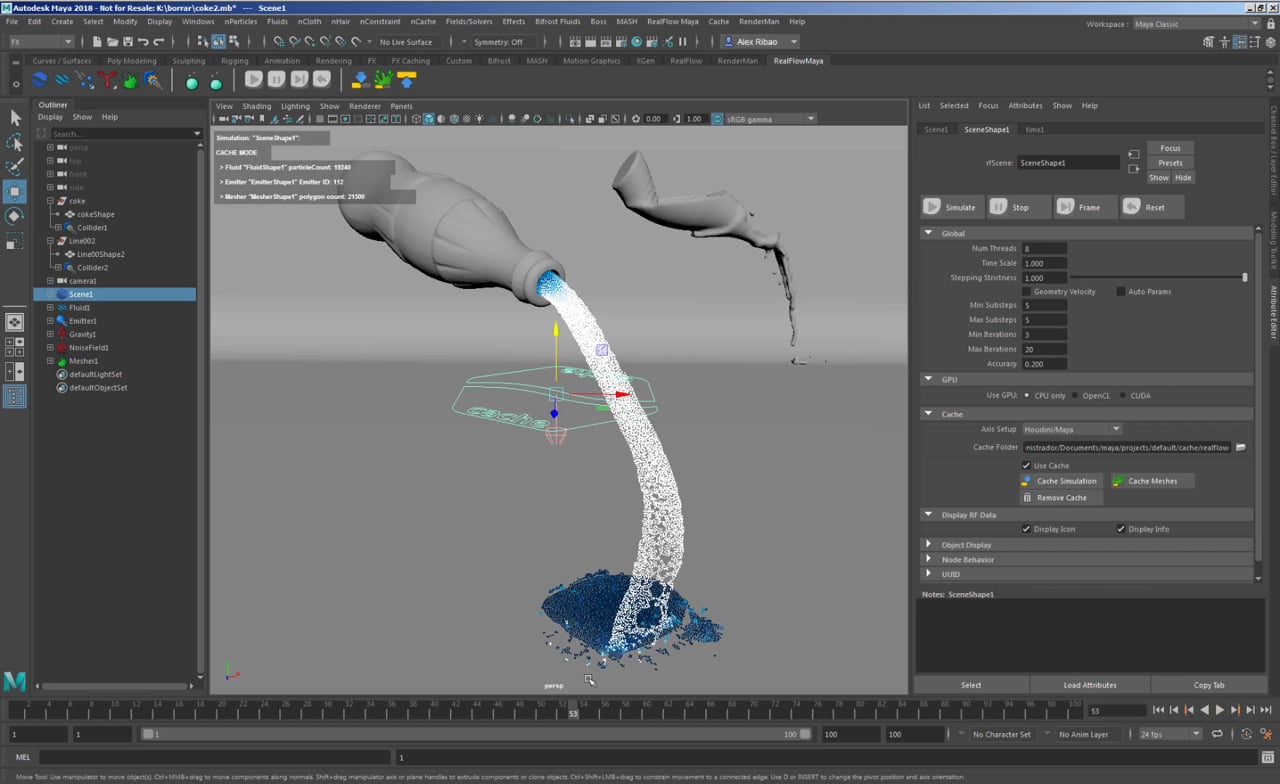Select the CPU only radio button

point(1027,396)
